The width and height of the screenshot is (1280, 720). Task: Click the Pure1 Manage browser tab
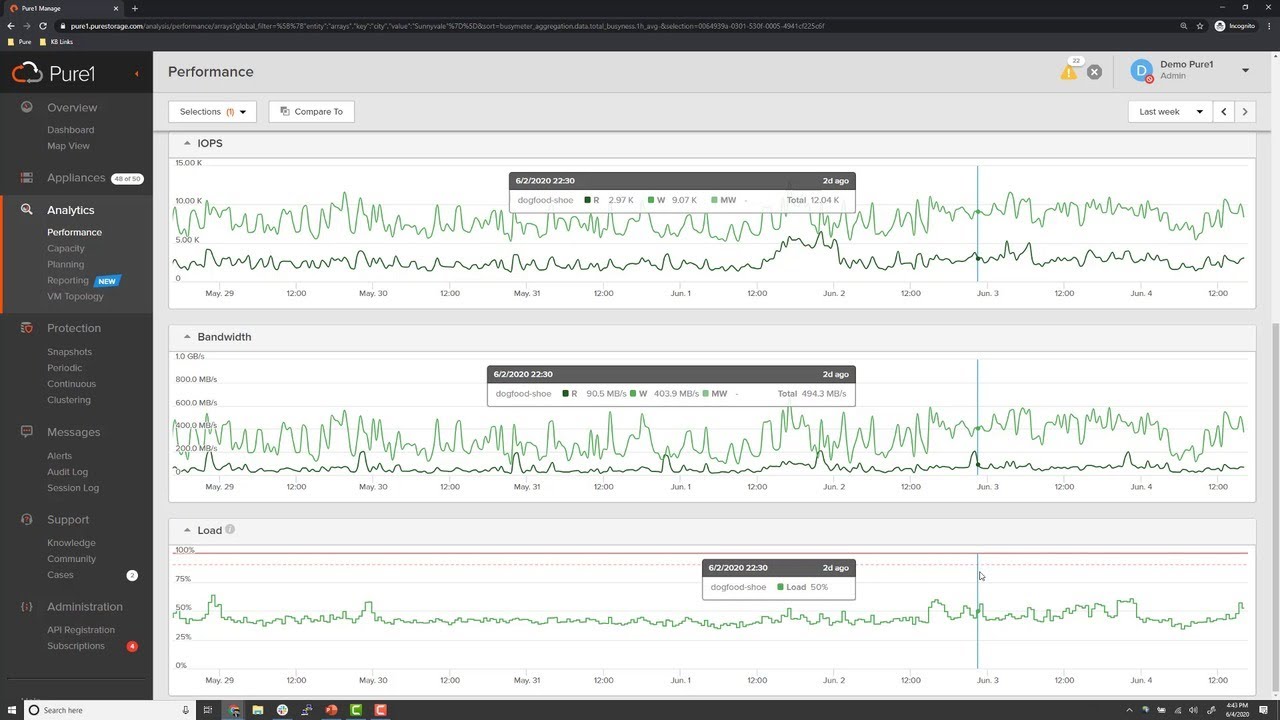pyautogui.click(x=62, y=8)
